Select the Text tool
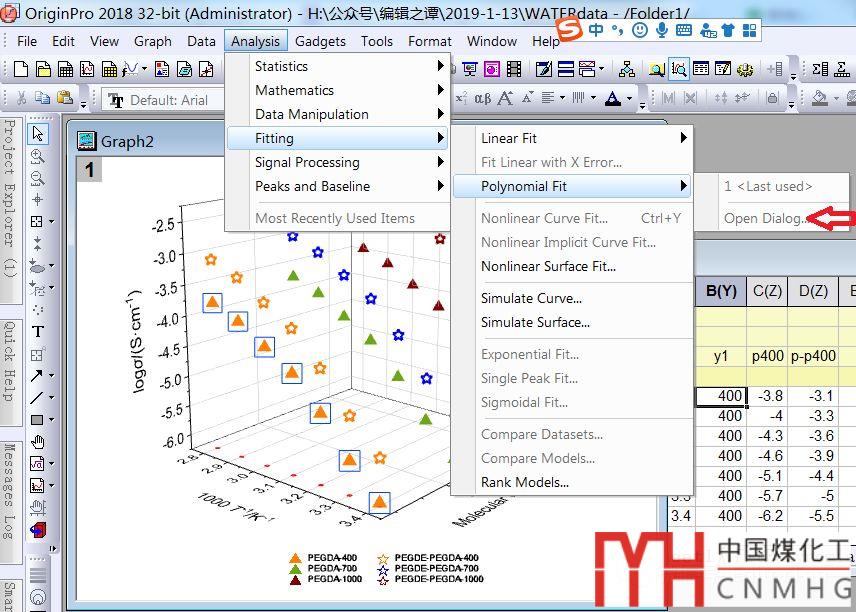Image resolution: width=856 pixels, height=612 pixels. pos(38,331)
